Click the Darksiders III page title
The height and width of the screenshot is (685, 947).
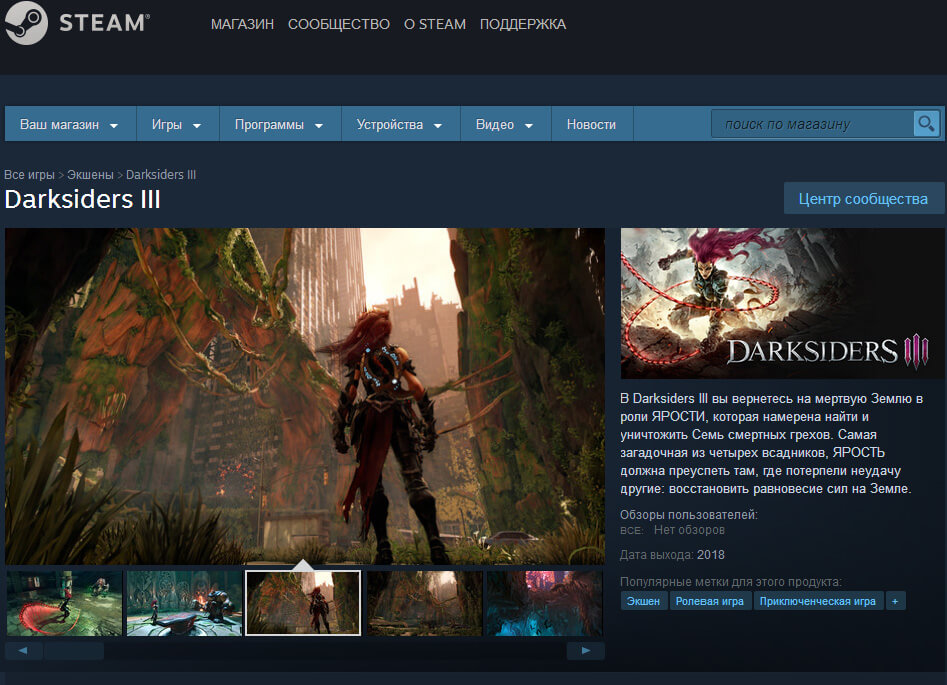click(x=83, y=199)
